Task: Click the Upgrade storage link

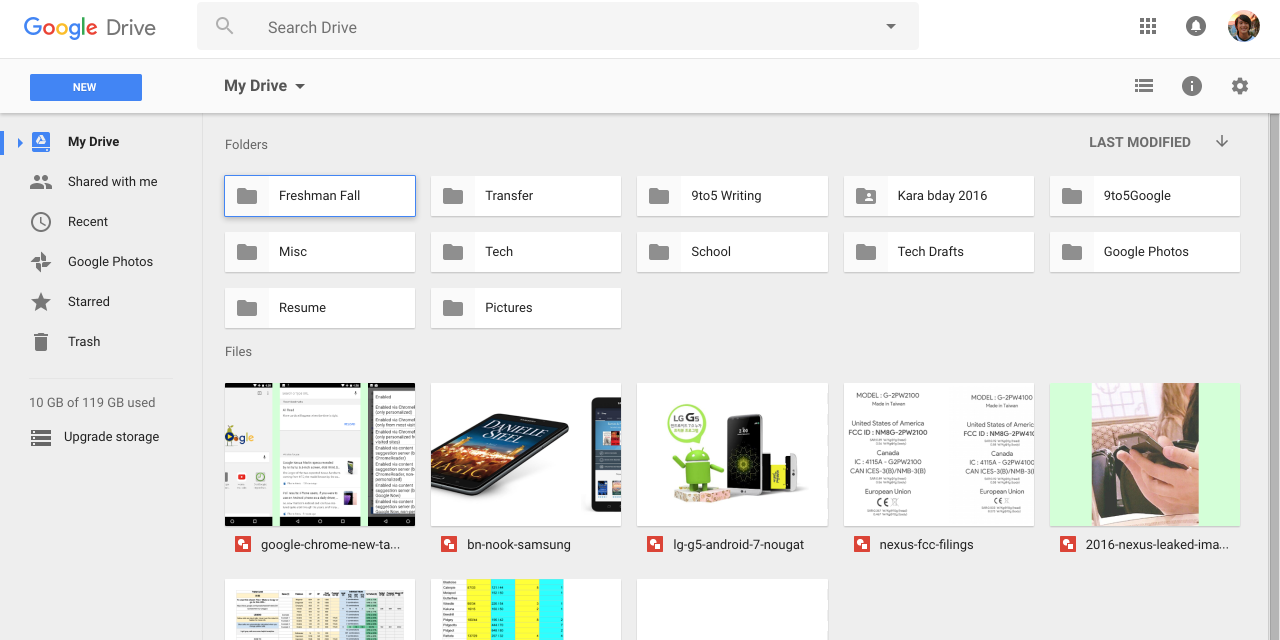Action: (x=111, y=437)
